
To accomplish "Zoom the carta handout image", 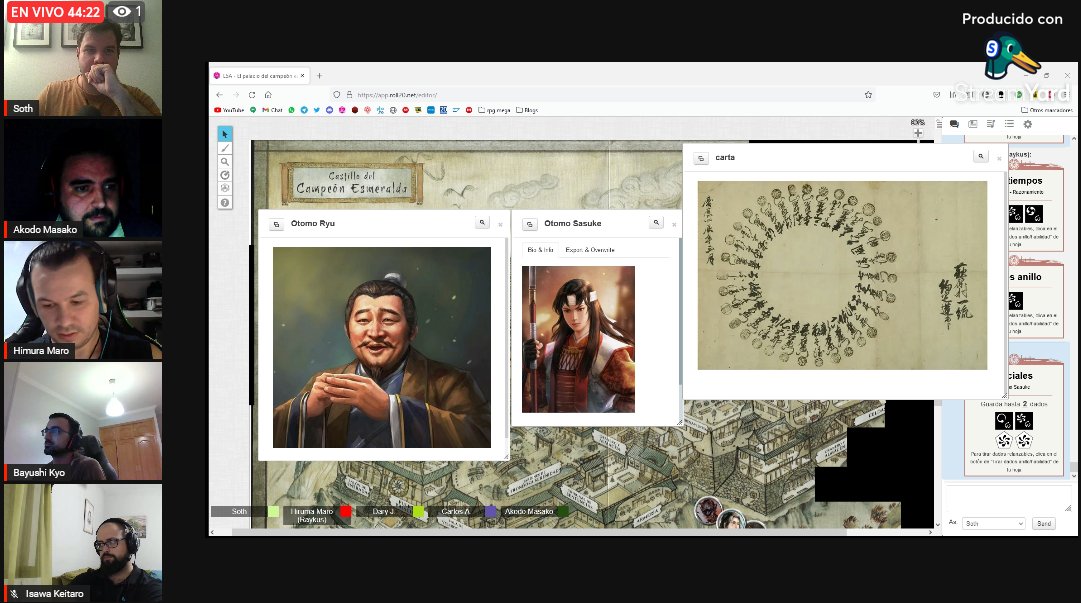I will pyautogui.click(x=980, y=156).
